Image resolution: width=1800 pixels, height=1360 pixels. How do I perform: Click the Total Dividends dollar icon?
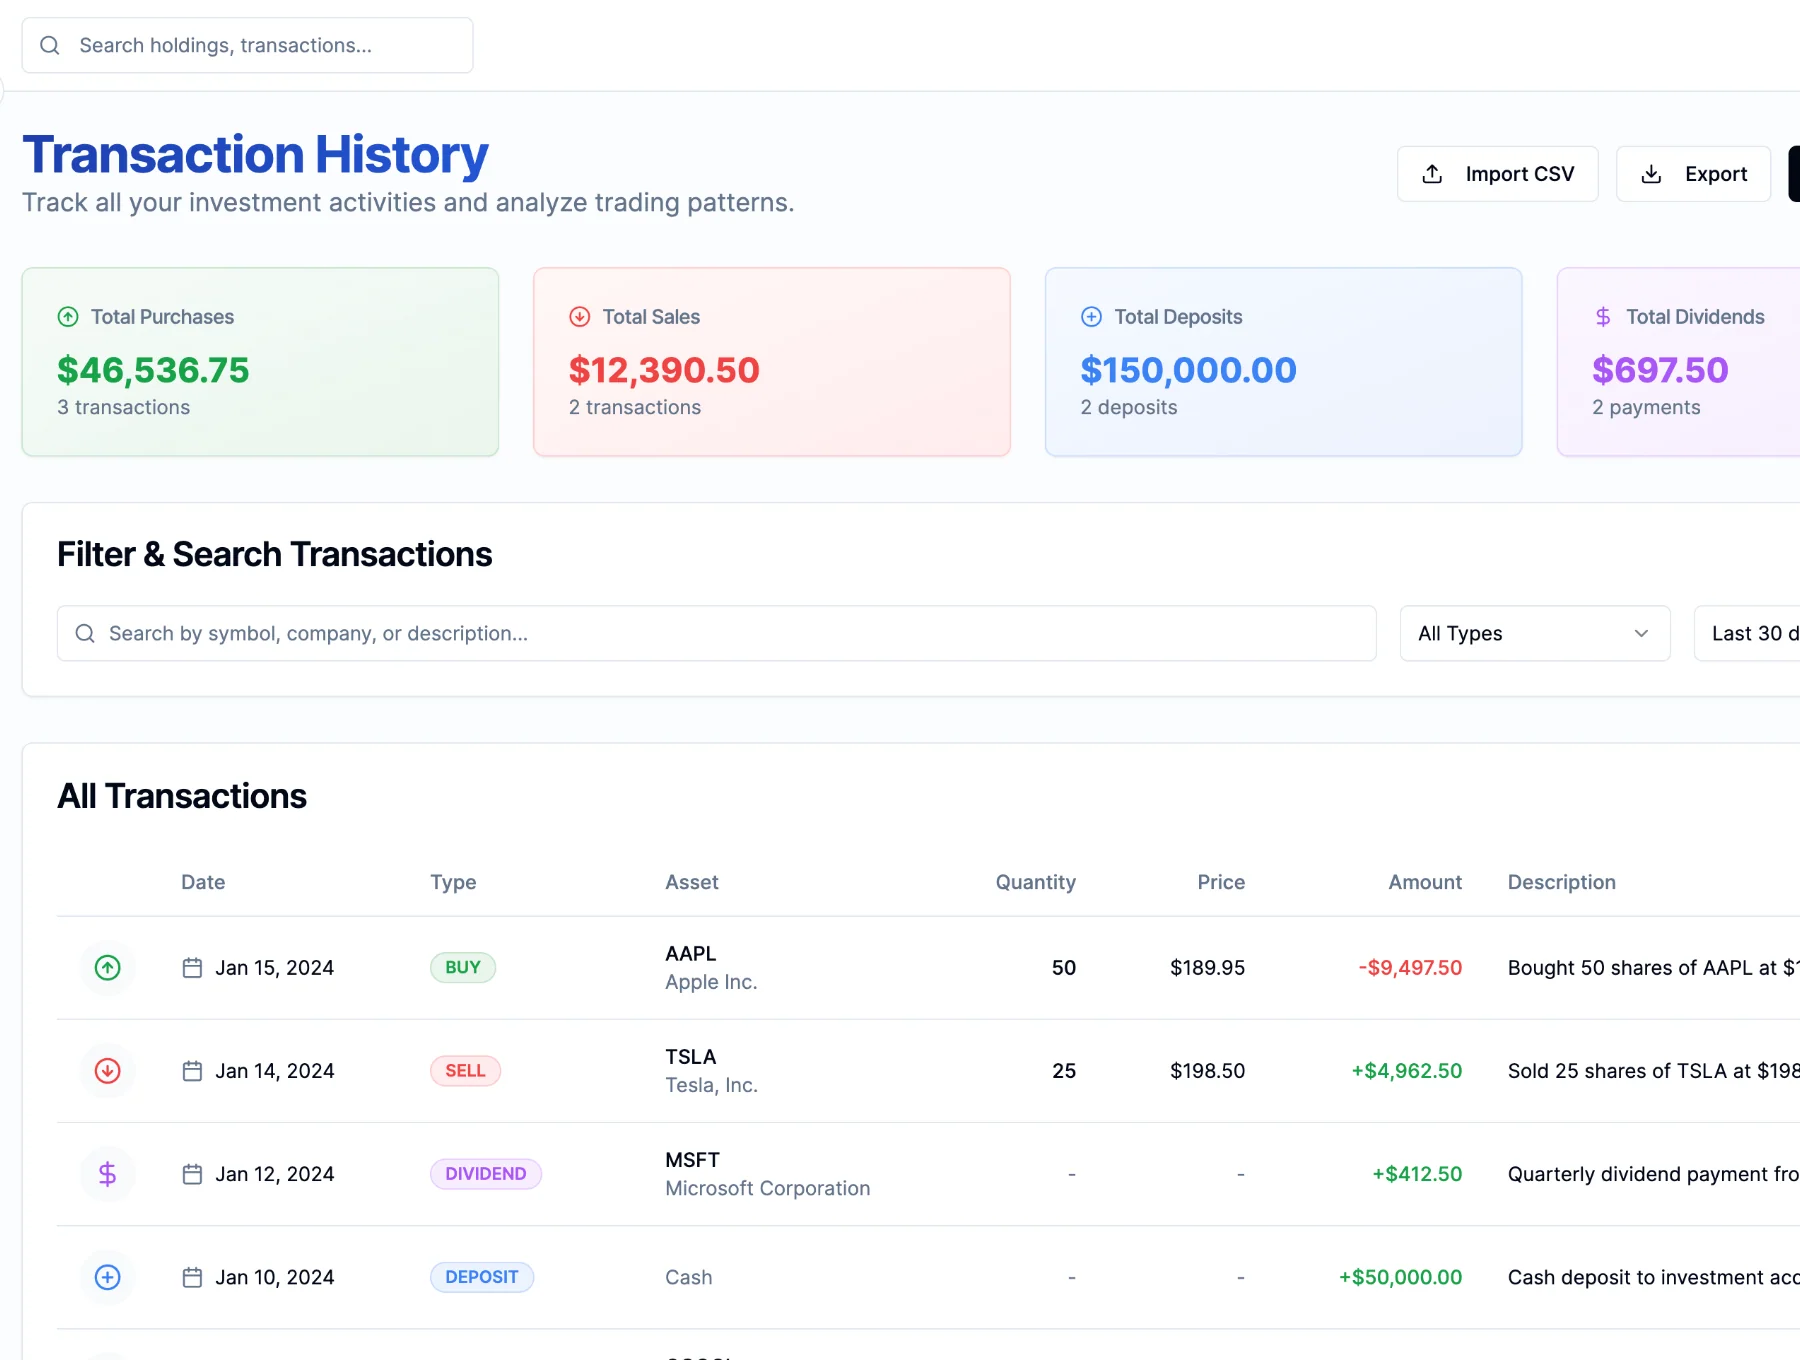tap(1603, 317)
